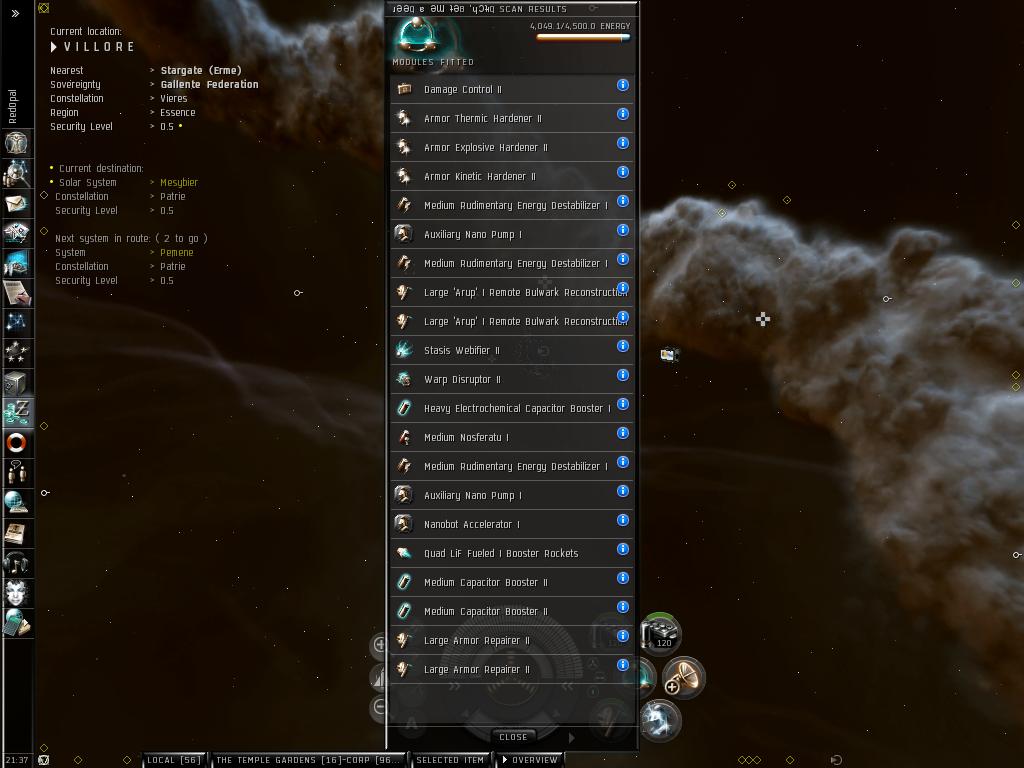
Task: Click the HUD zoom-in plus button
Action: 379,645
